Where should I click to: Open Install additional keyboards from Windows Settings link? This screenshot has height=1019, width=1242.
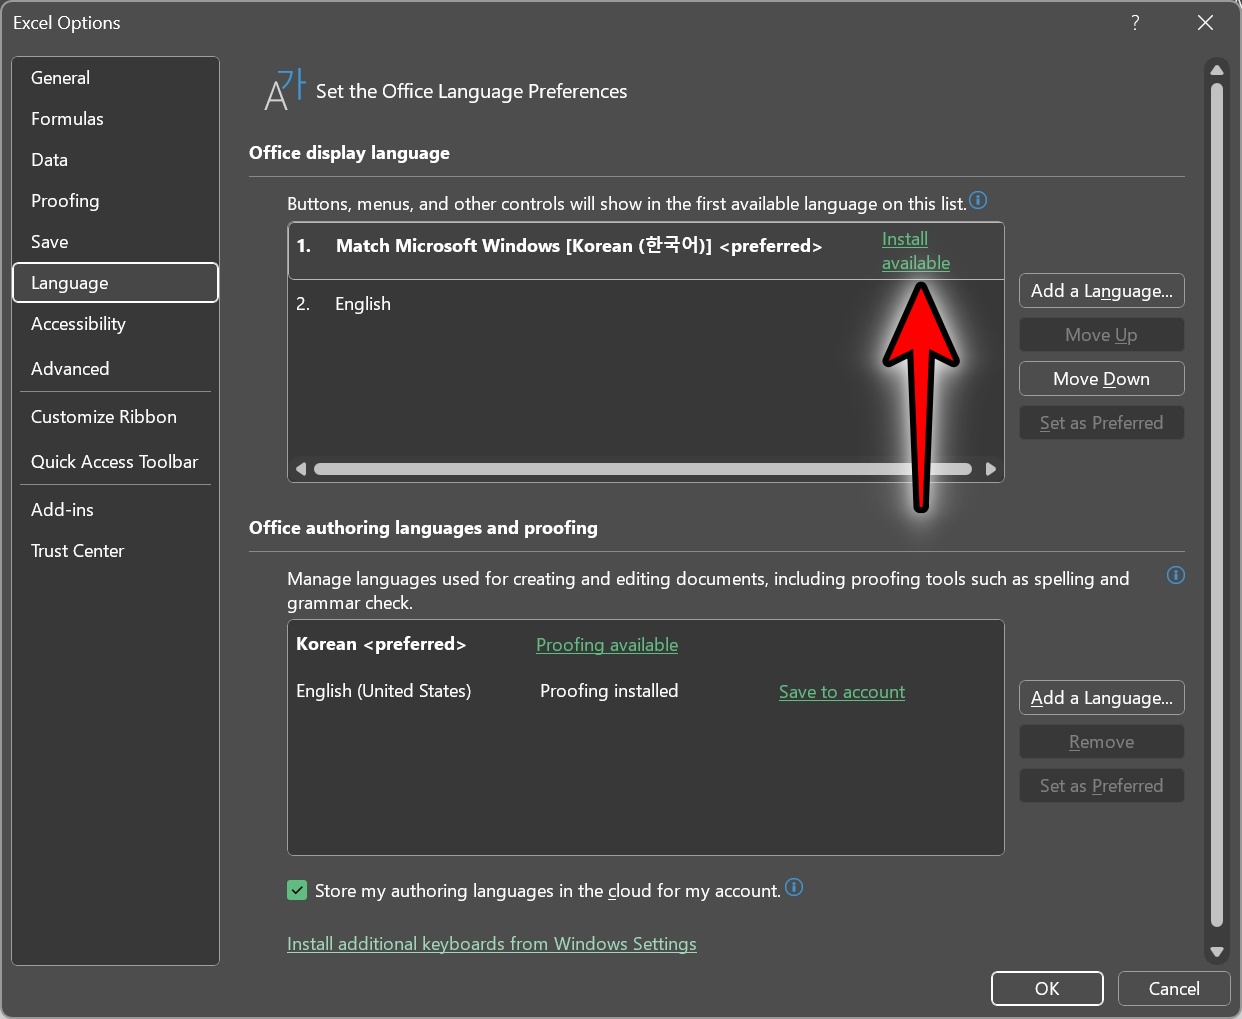492,944
